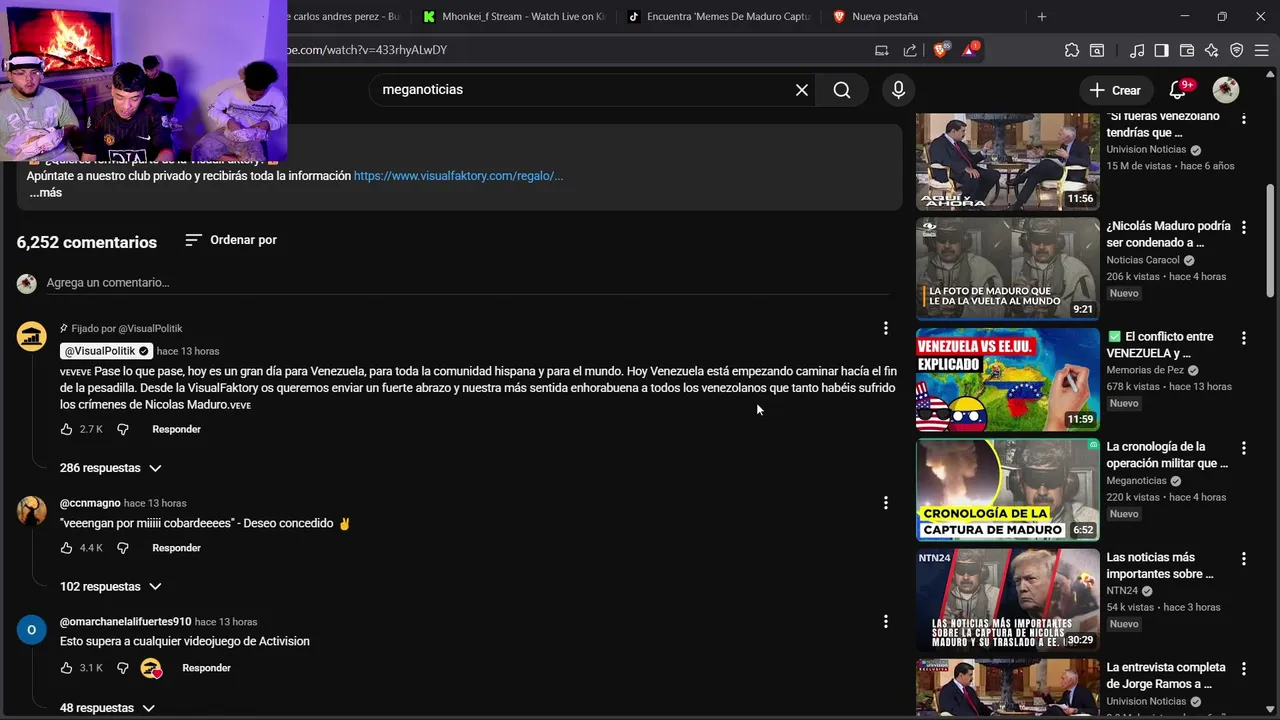Screen dimensions: 1280x720
Task: Expand 102 respuestas thread
Action: click(110, 587)
